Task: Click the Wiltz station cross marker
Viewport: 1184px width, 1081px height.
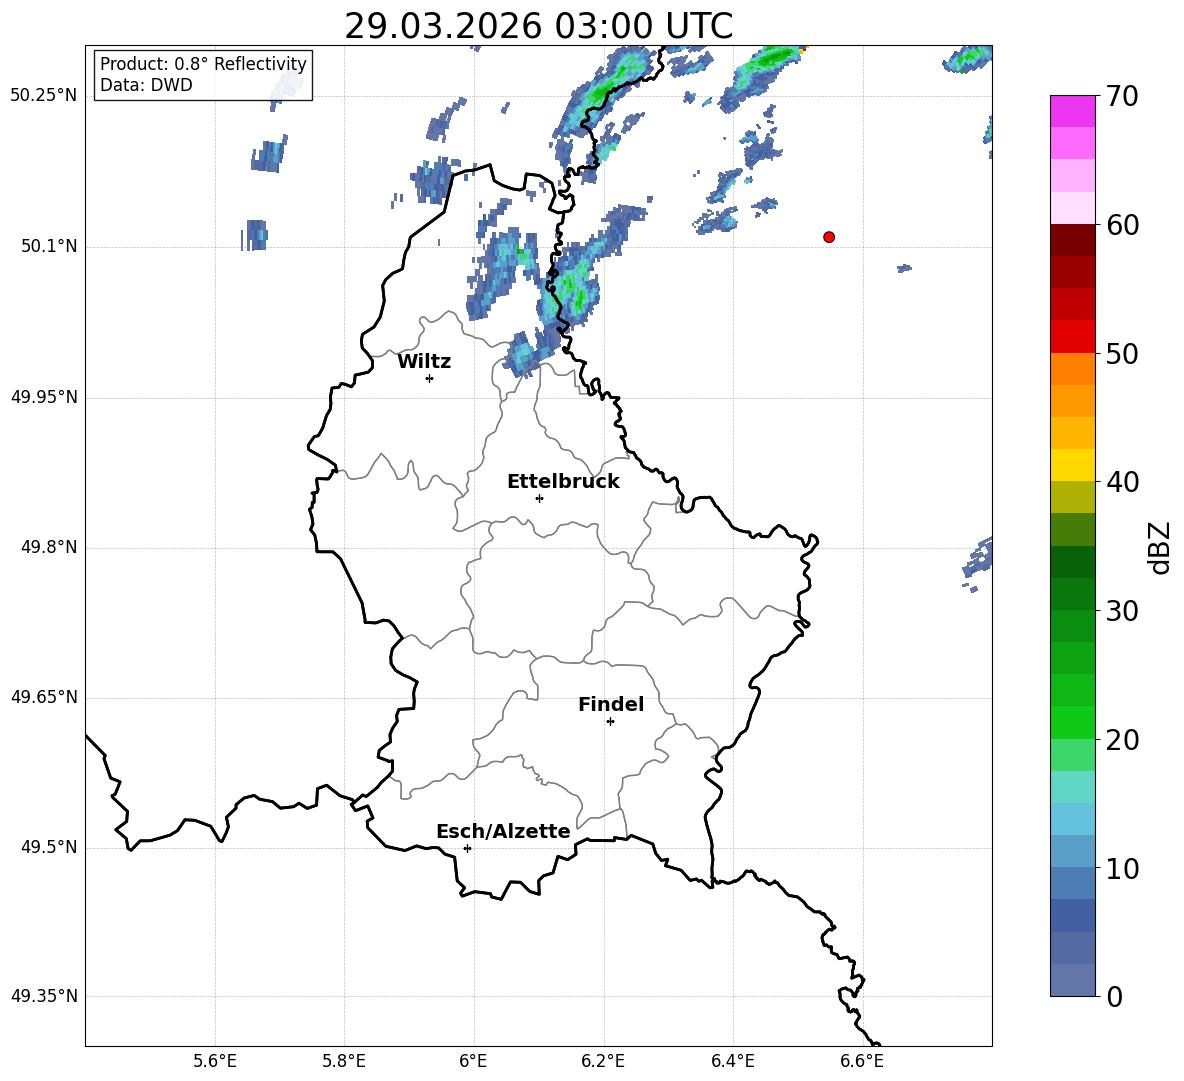Action: pos(430,378)
